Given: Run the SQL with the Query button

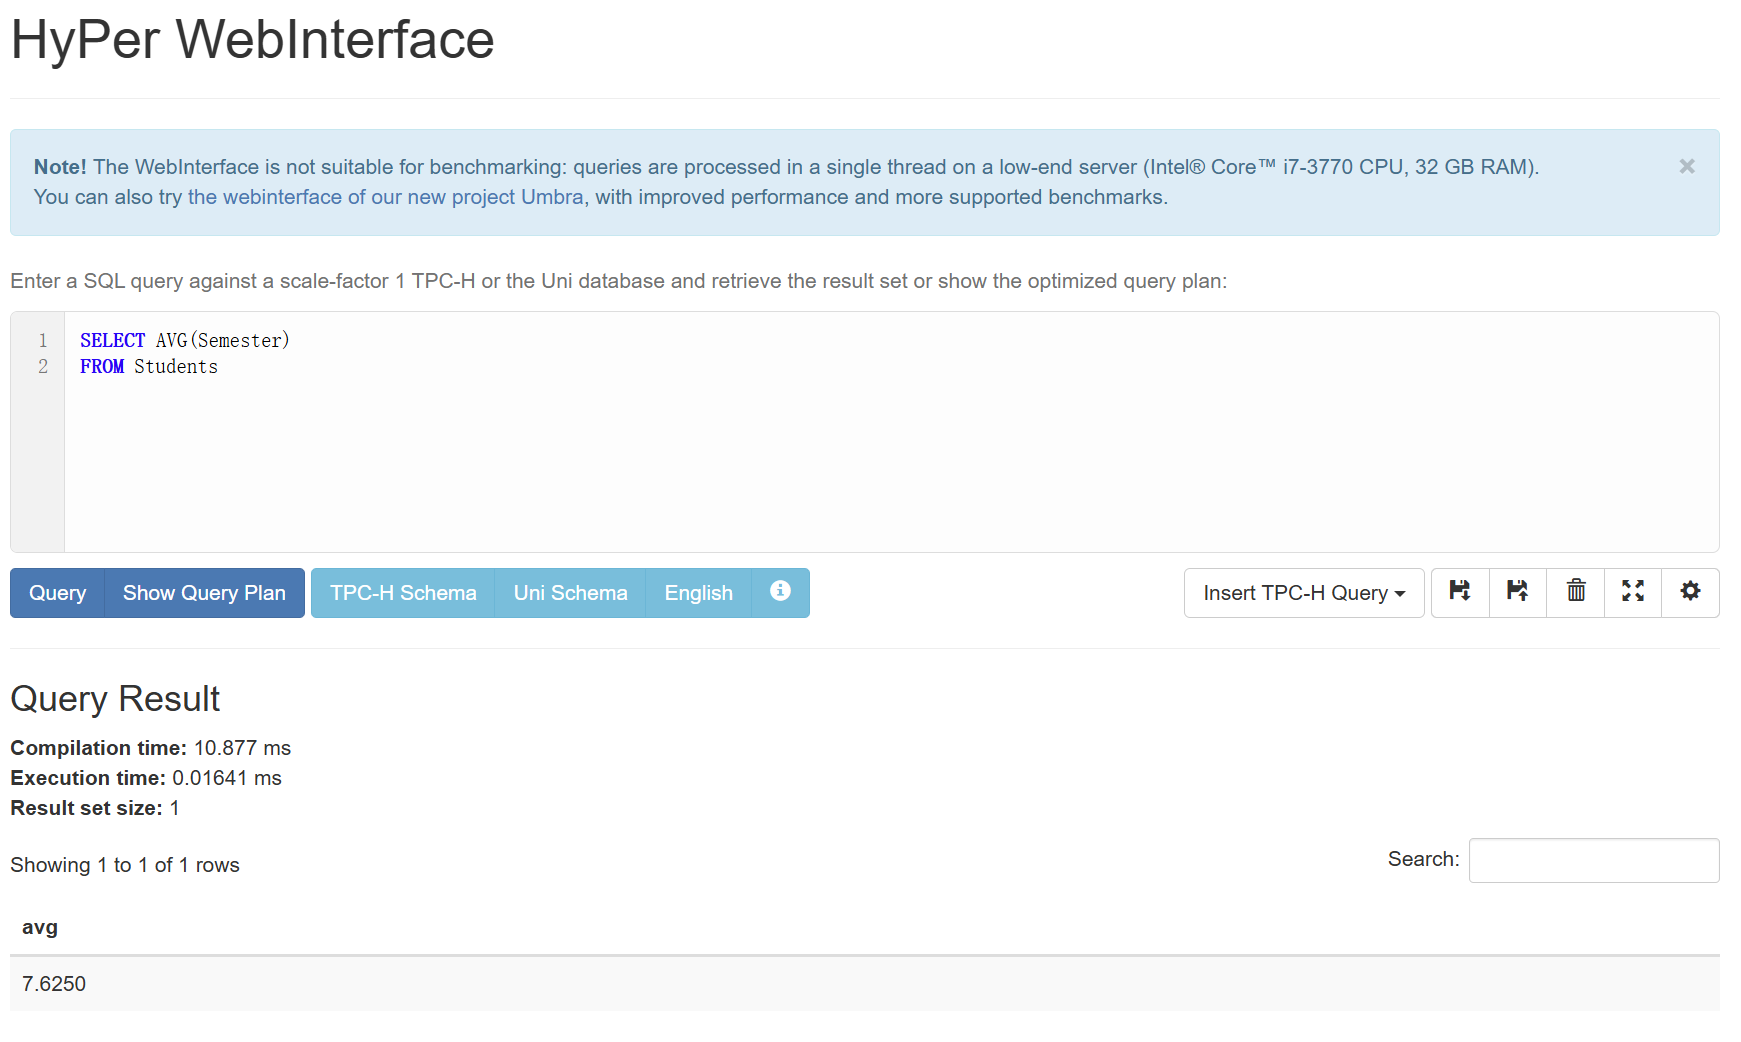Looking at the screenshot, I should 57,593.
